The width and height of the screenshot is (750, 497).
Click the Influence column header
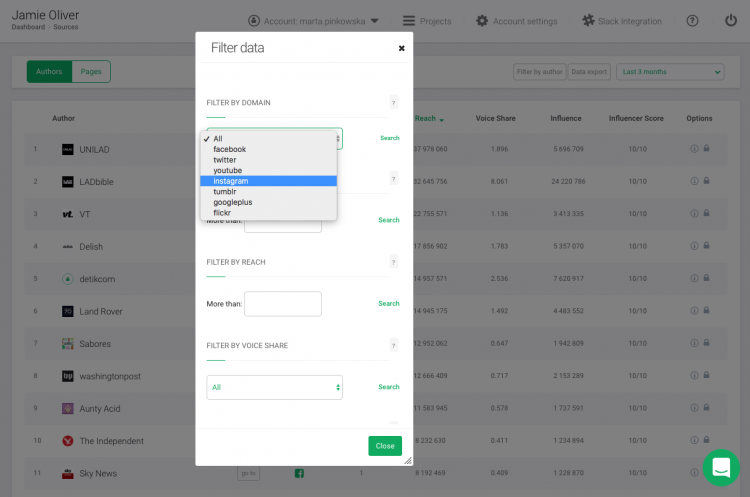coord(566,118)
